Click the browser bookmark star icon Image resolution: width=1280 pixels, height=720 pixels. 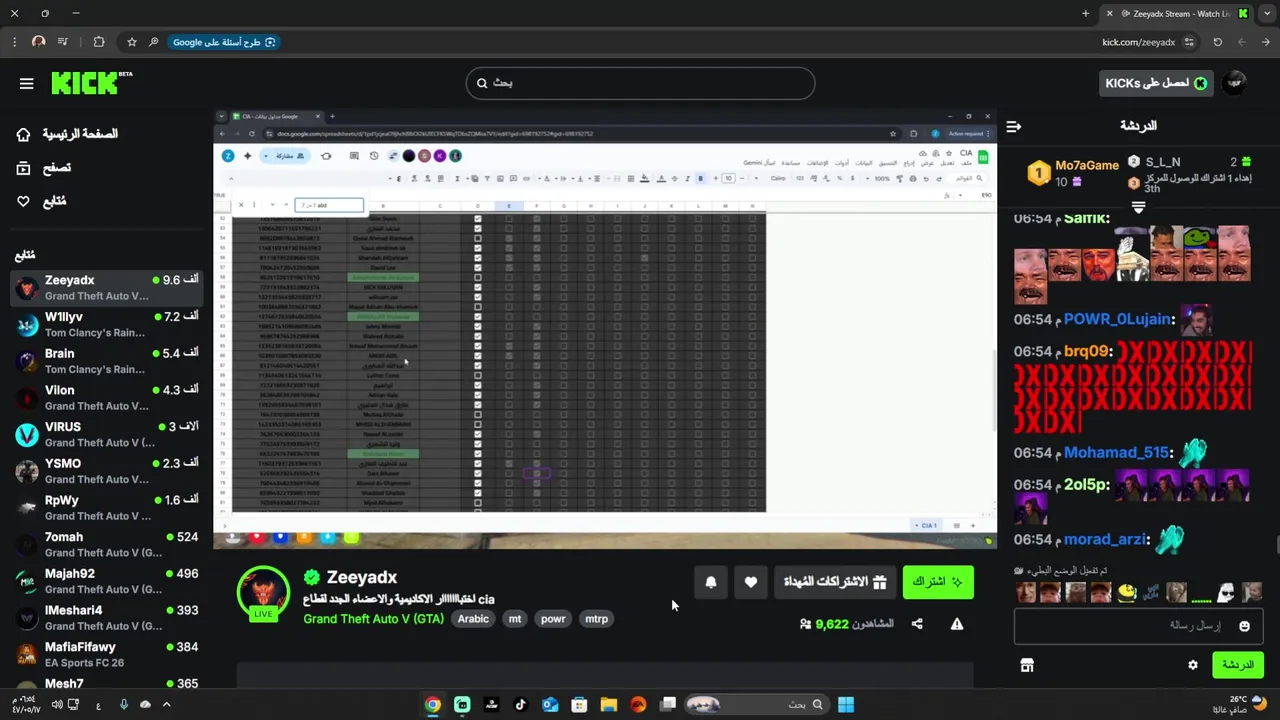tap(131, 42)
